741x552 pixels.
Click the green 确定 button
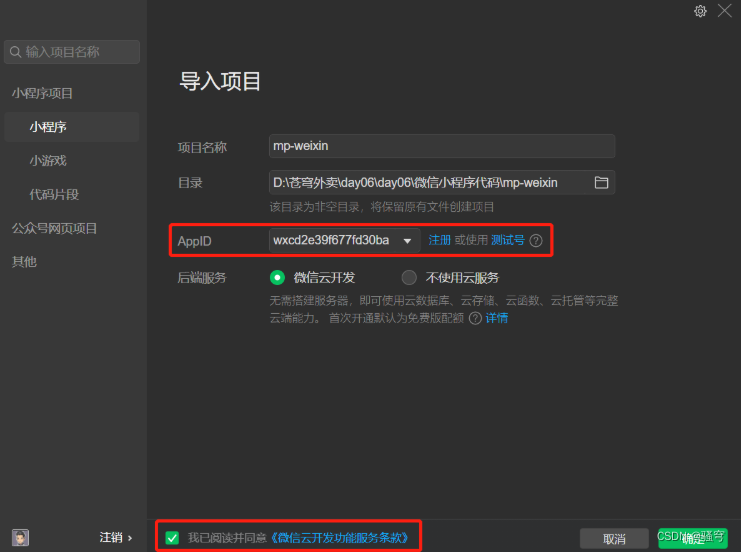[693, 539]
